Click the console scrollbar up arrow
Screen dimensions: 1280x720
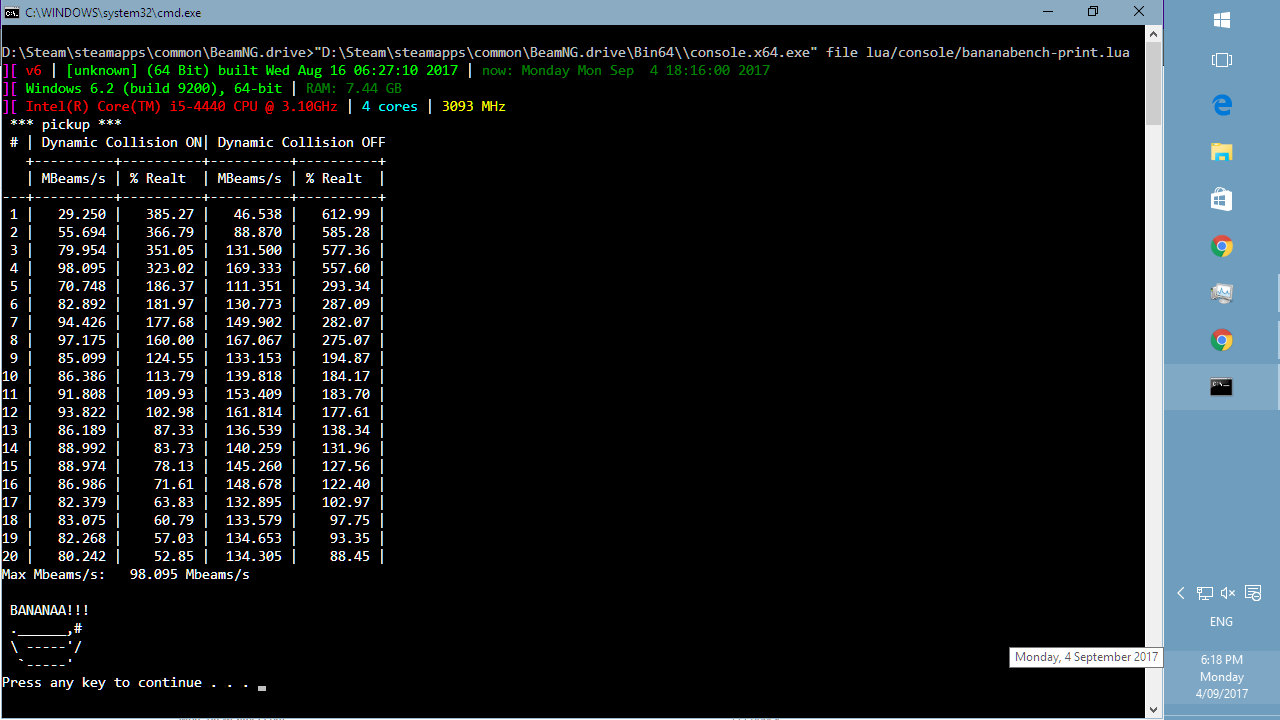point(1153,34)
